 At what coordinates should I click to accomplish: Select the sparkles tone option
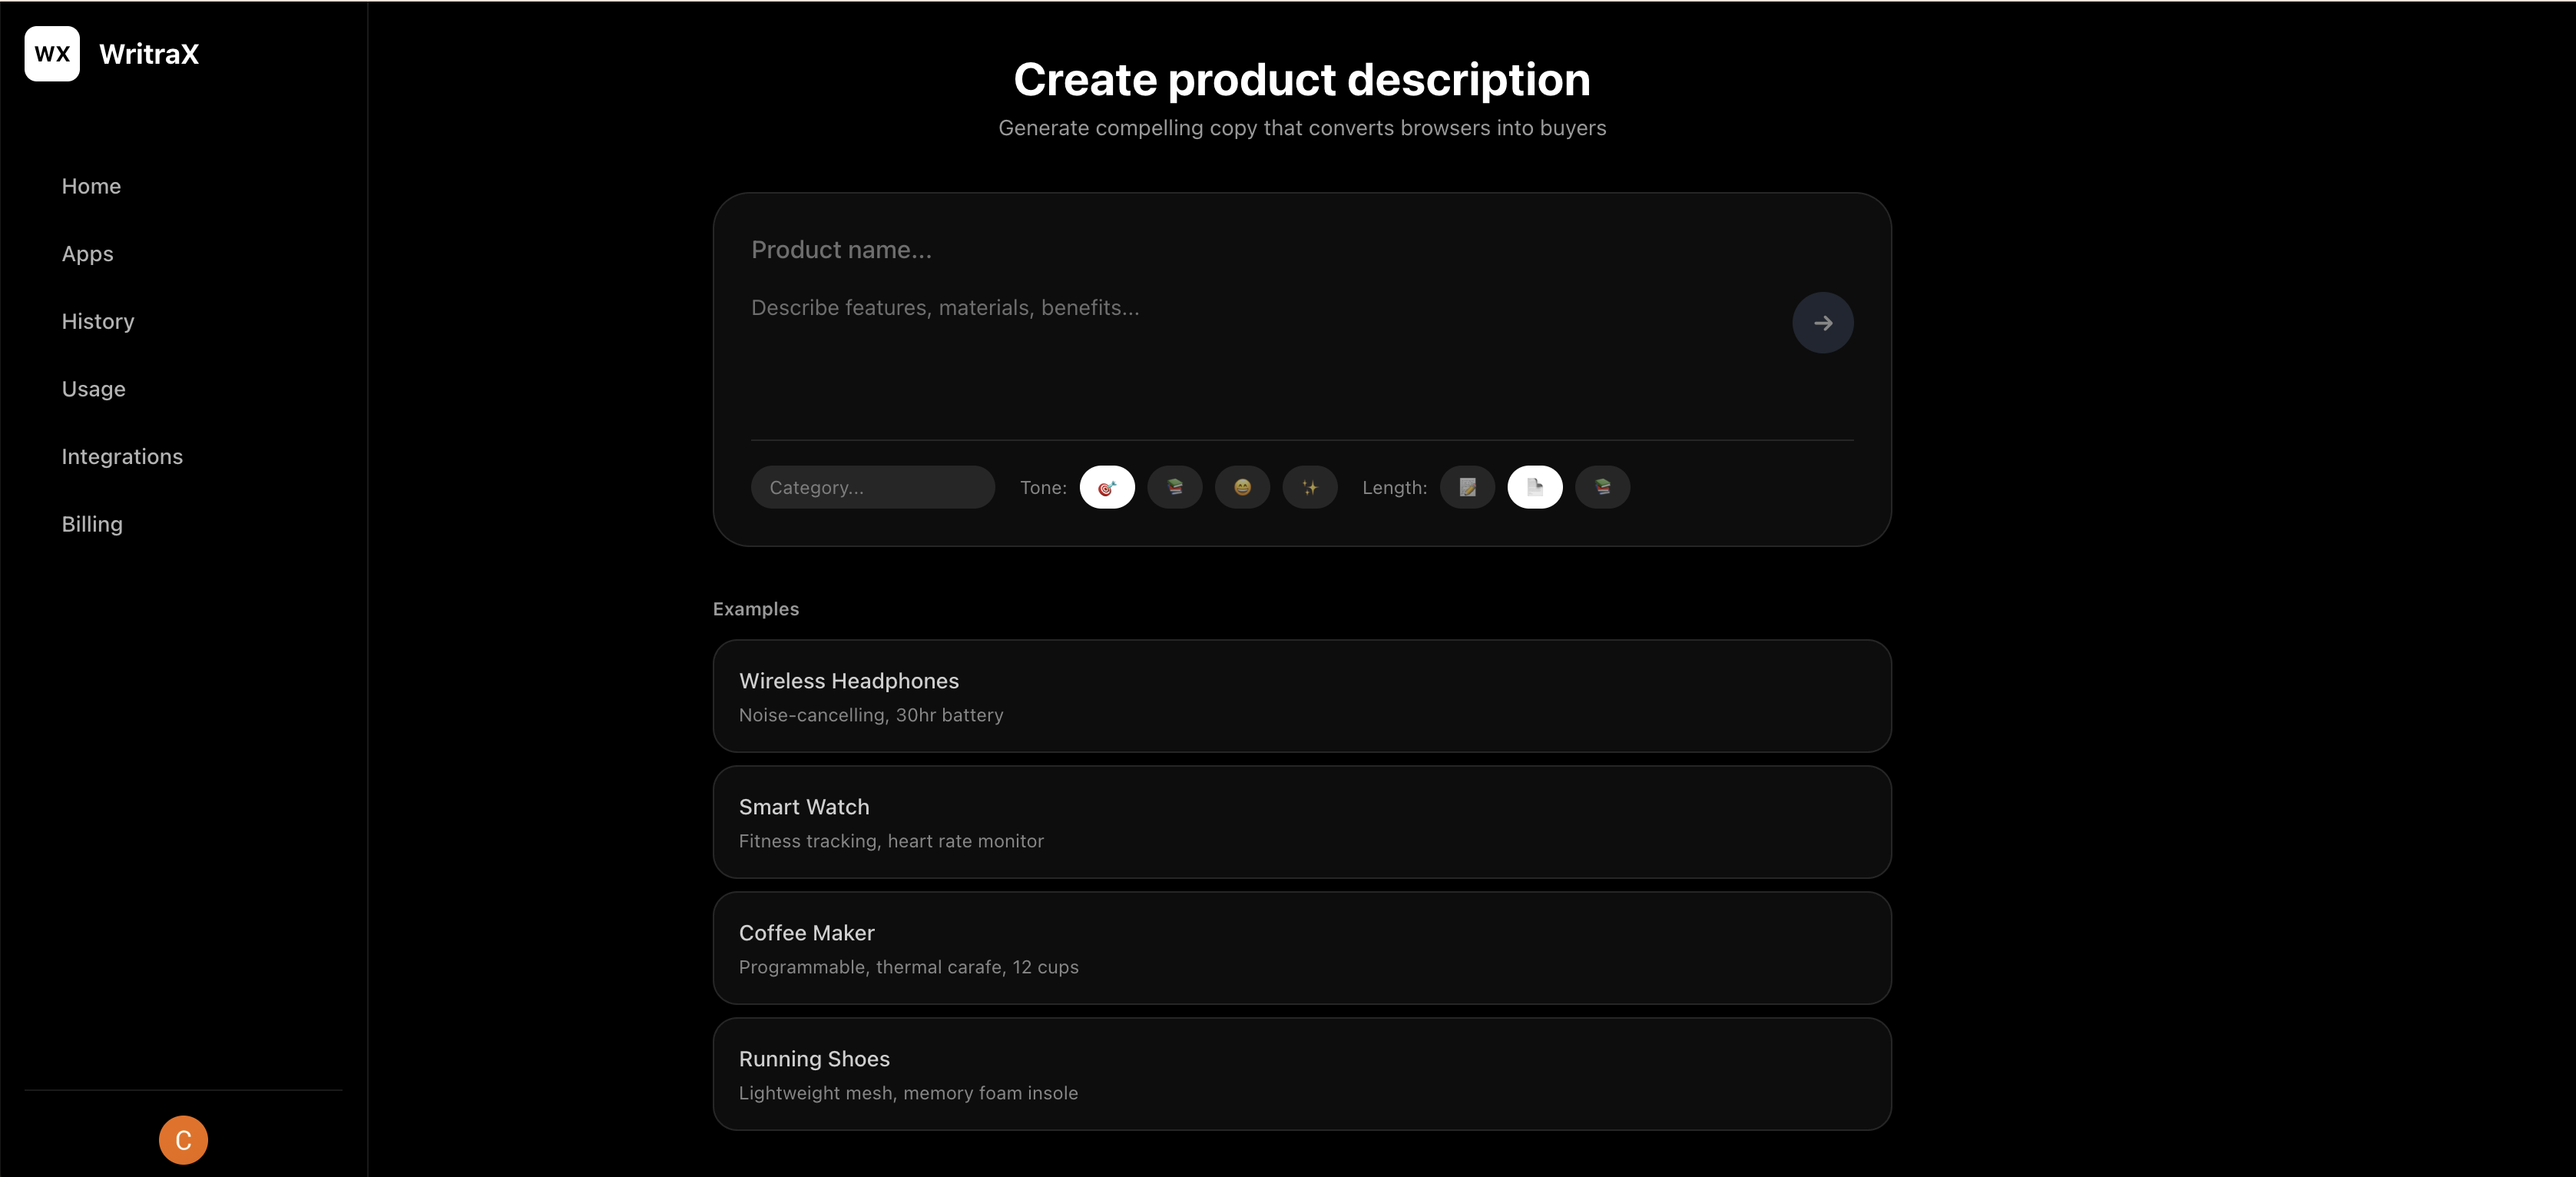(x=1310, y=487)
